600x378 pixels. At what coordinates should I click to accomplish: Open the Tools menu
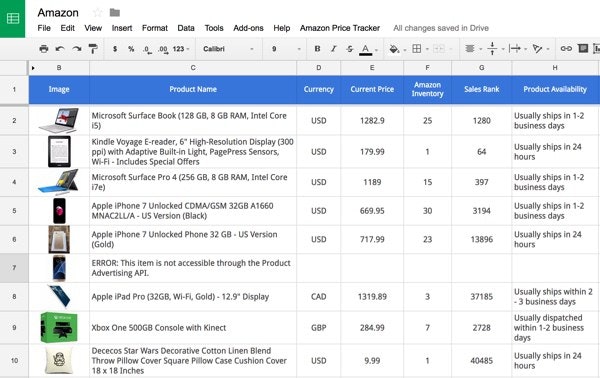tap(214, 28)
